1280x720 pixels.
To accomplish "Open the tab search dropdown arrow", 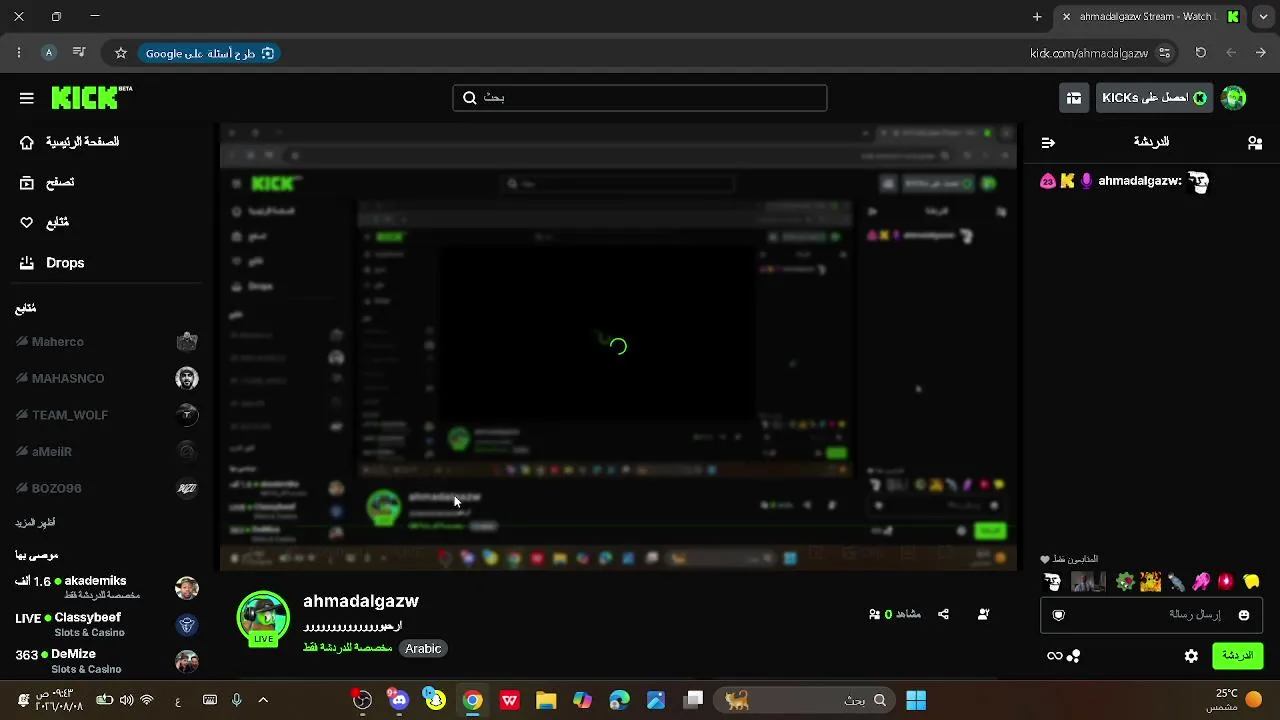I will [x=1262, y=17].
